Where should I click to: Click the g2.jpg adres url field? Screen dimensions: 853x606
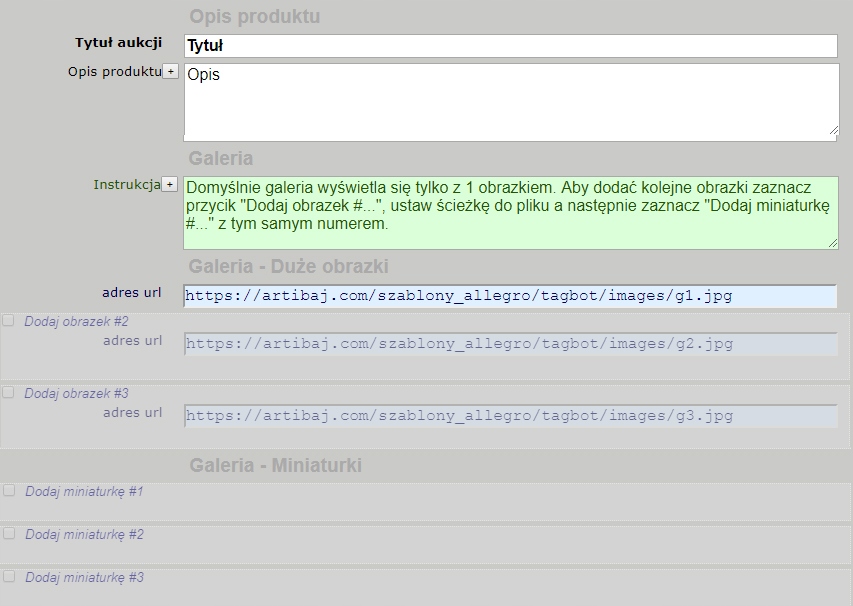click(x=510, y=344)
